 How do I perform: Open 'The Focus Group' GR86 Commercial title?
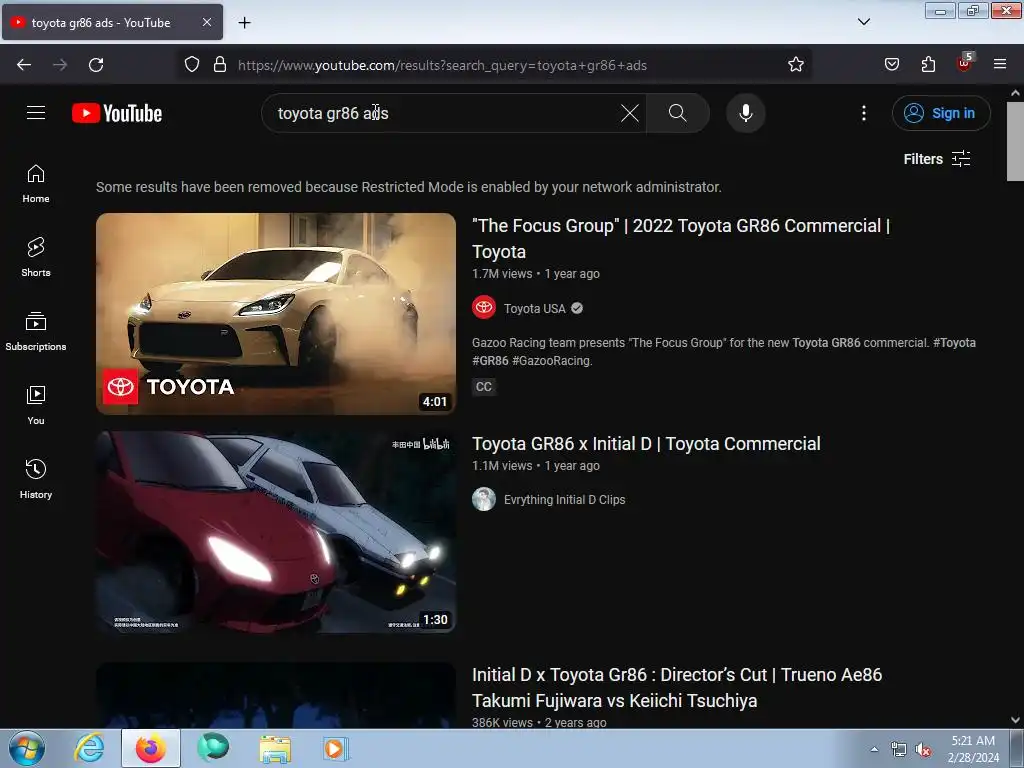pos(680,238)
